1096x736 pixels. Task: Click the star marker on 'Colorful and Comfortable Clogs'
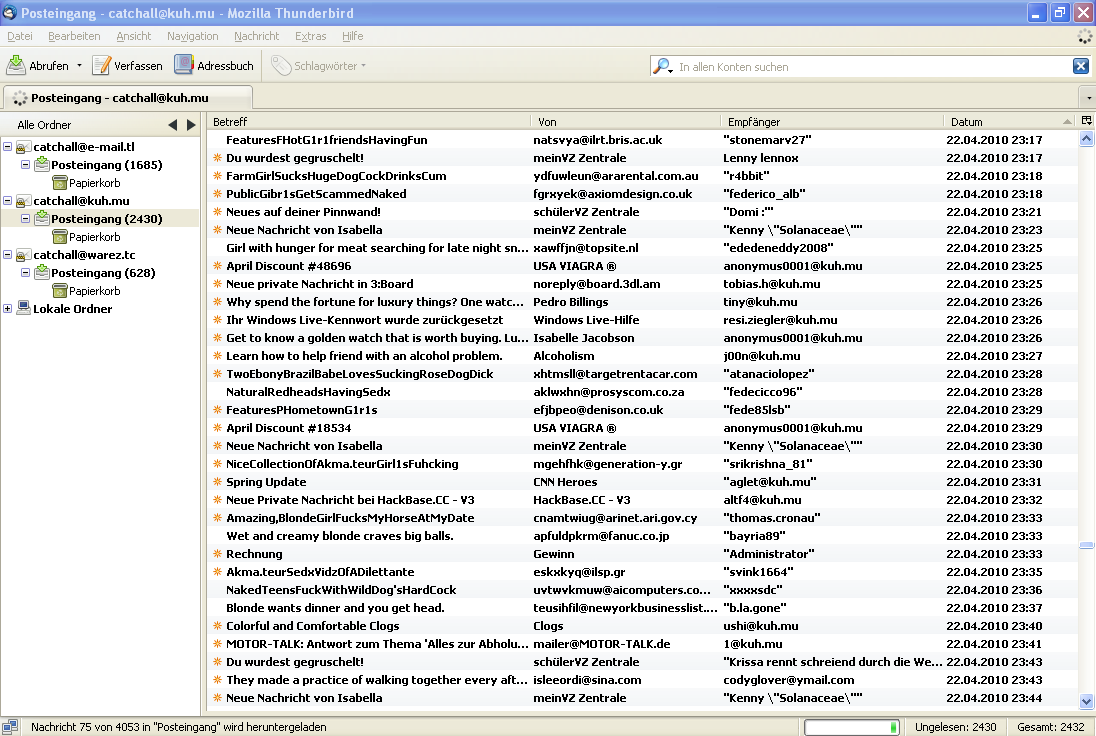[x=217, y=626]
